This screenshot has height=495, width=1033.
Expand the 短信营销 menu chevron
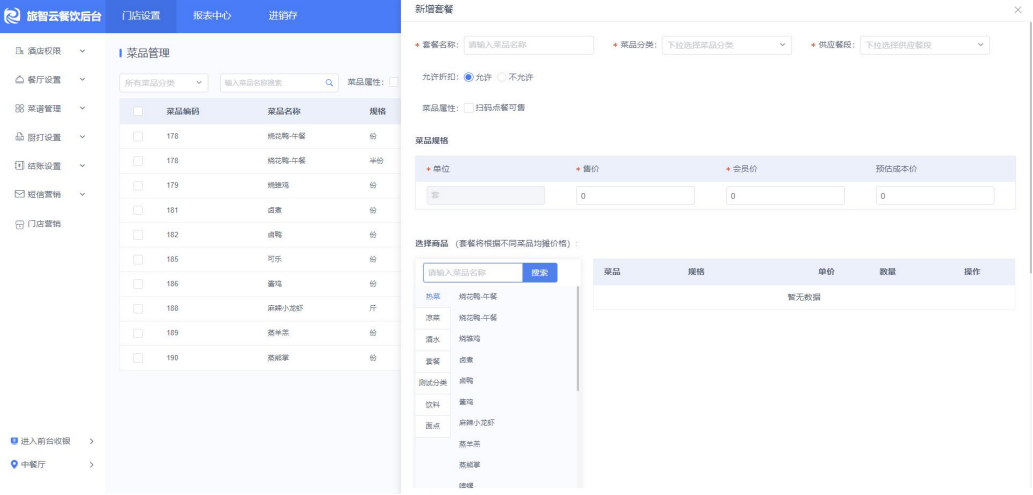[82, 194]
